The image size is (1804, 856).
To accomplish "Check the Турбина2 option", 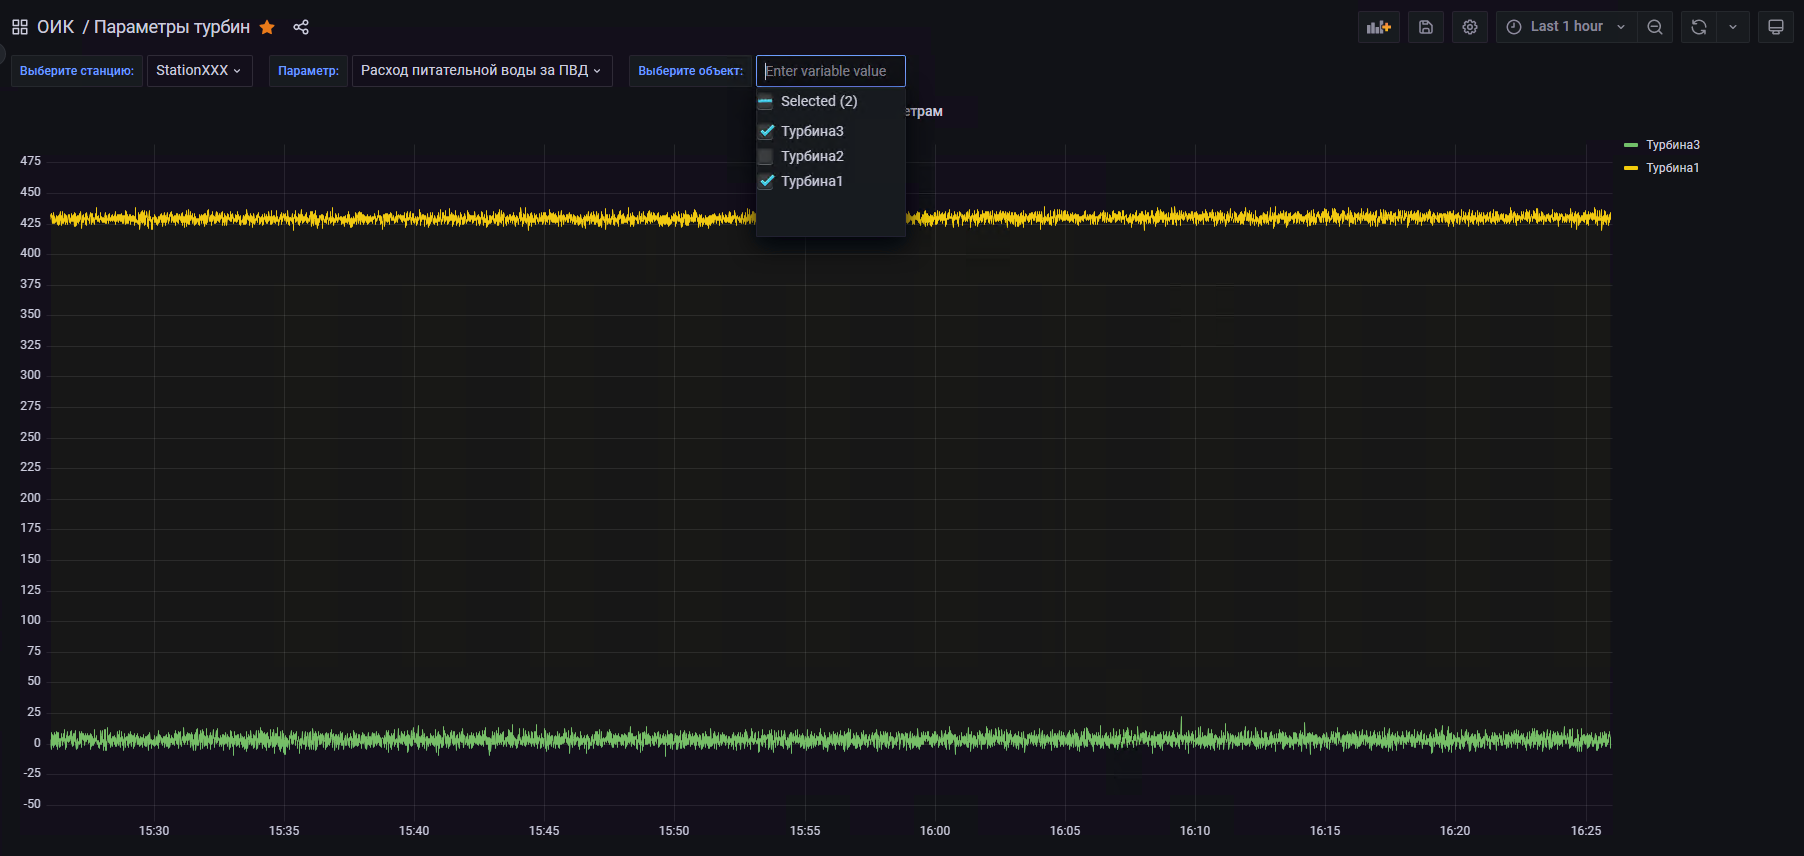I will (x=767, y=156).
